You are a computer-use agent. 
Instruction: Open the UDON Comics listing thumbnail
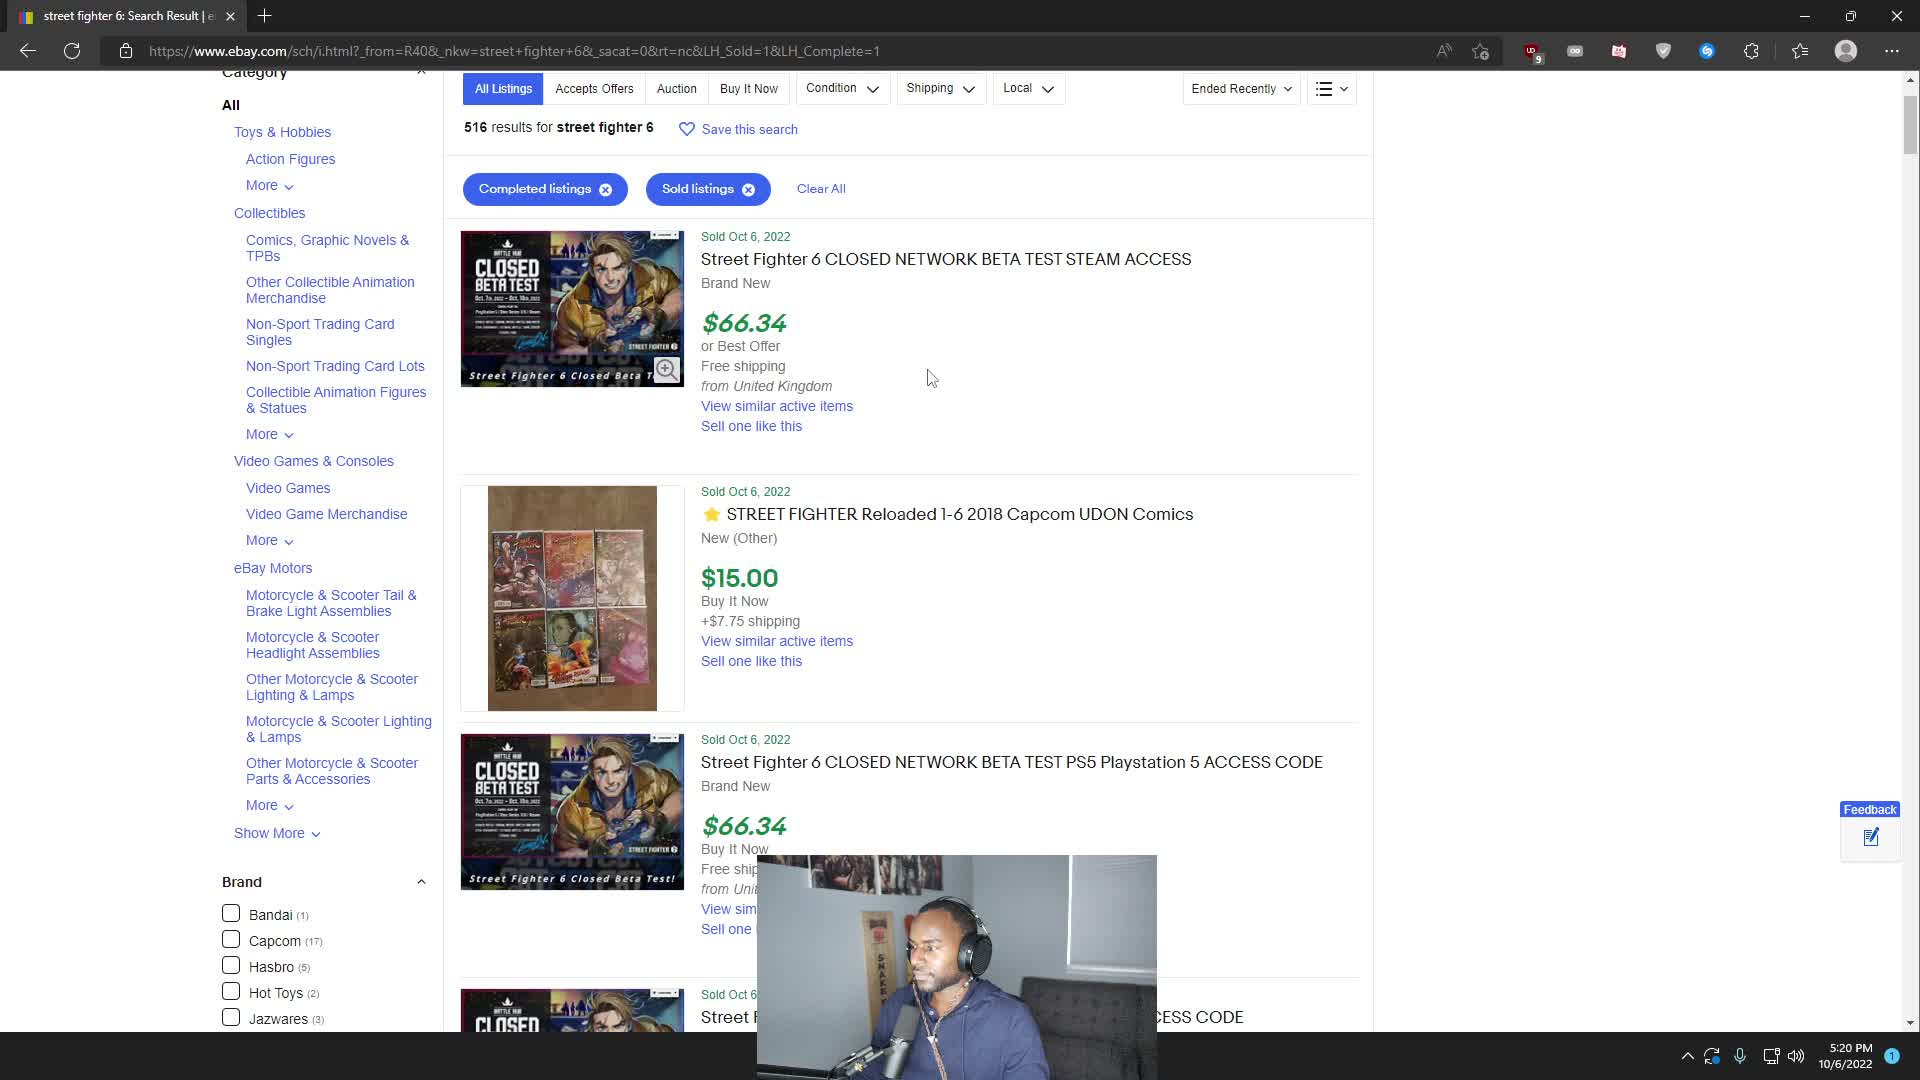[572, 598]
